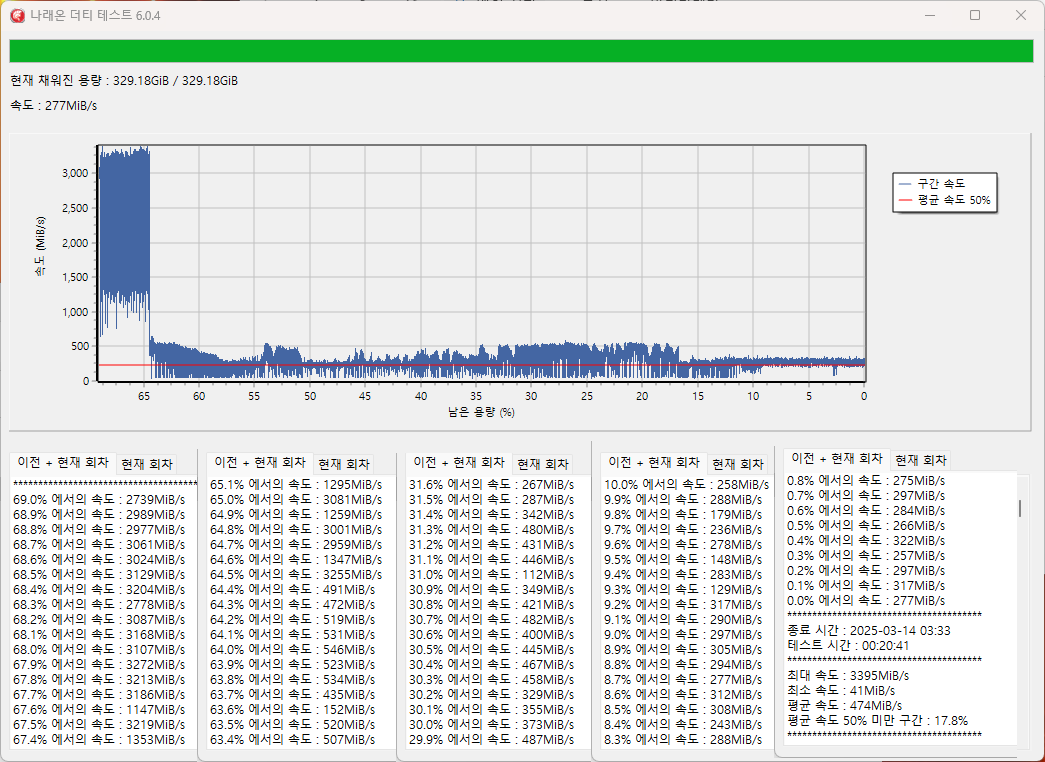Click the 현재 채워진 용량 329.18GiB label
Viewport: 1045px width, 762px height.
click(124, 81)
